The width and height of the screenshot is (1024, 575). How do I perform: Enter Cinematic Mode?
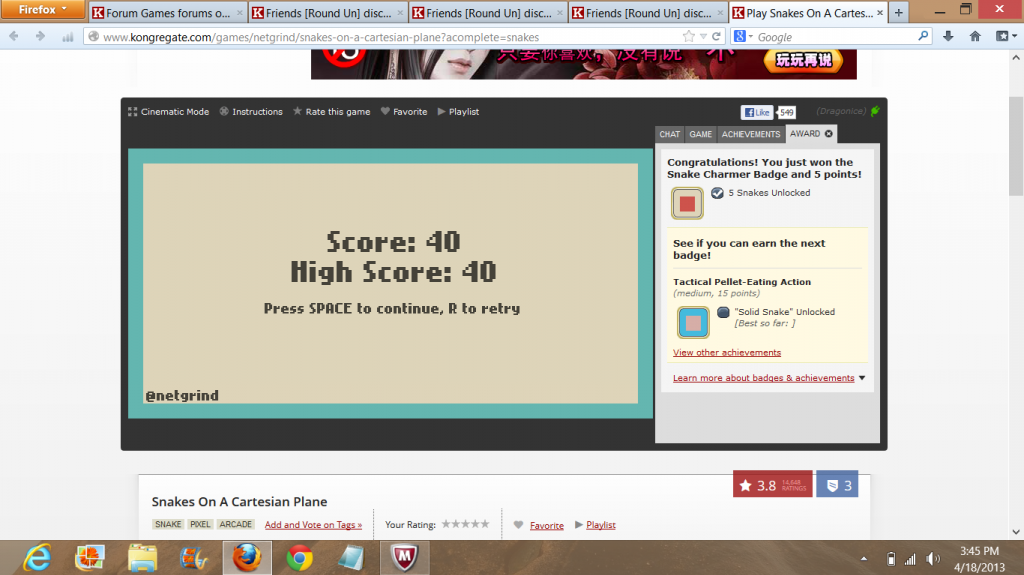coord(168,112)
